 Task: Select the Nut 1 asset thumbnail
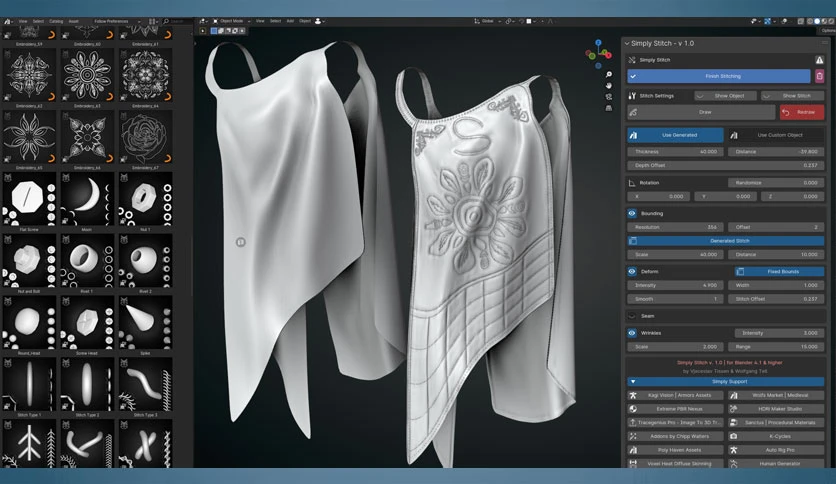coord(146,199)
